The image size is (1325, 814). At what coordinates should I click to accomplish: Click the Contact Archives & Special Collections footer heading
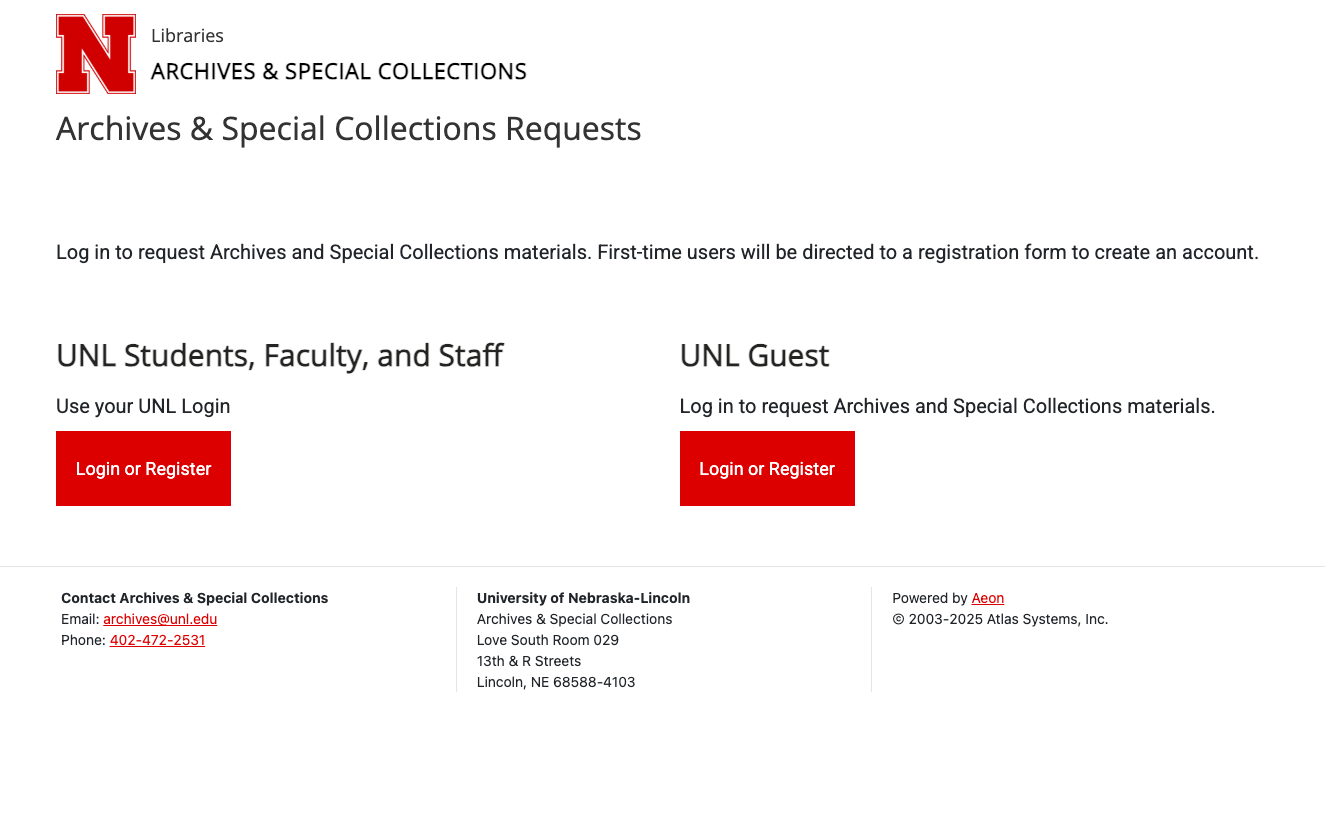[x=195, y=598]
